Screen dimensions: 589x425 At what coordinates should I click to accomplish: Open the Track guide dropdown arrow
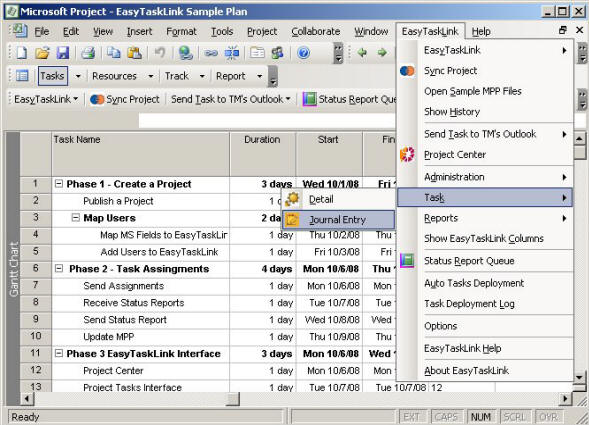(202, 76)
